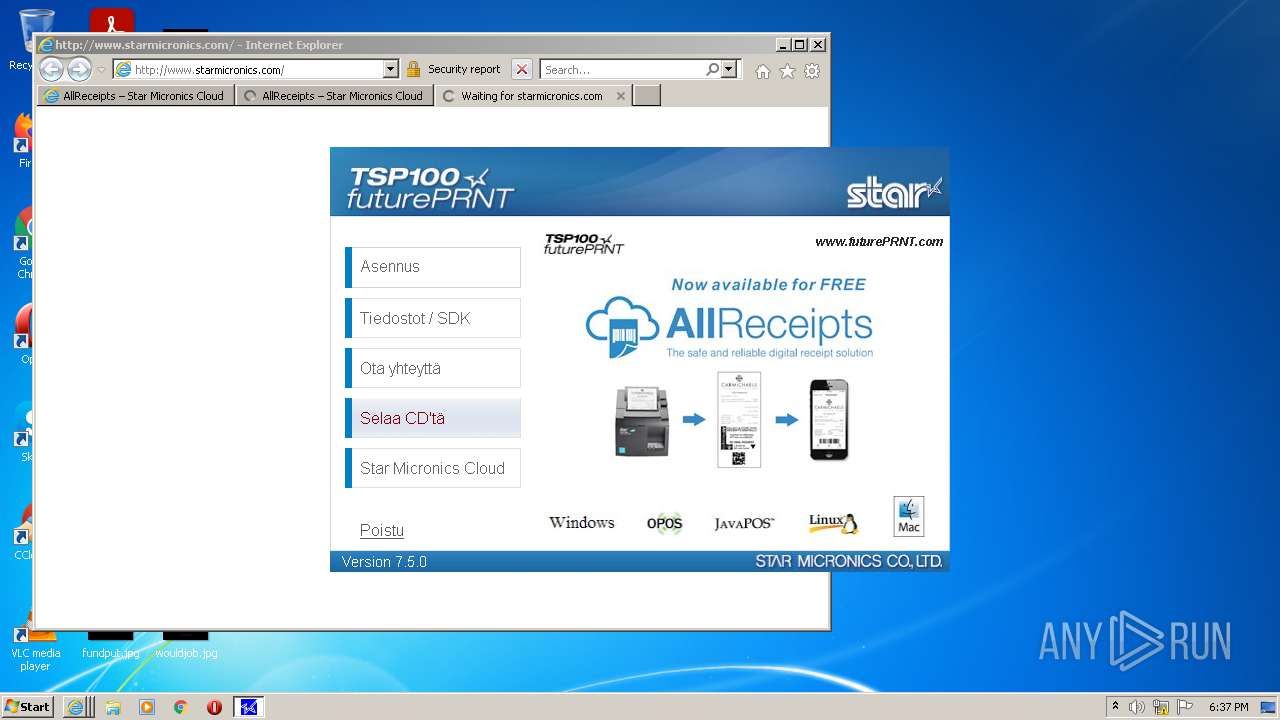Expand the search provider dropdown

pyautogui.click(x=729, y=69)
